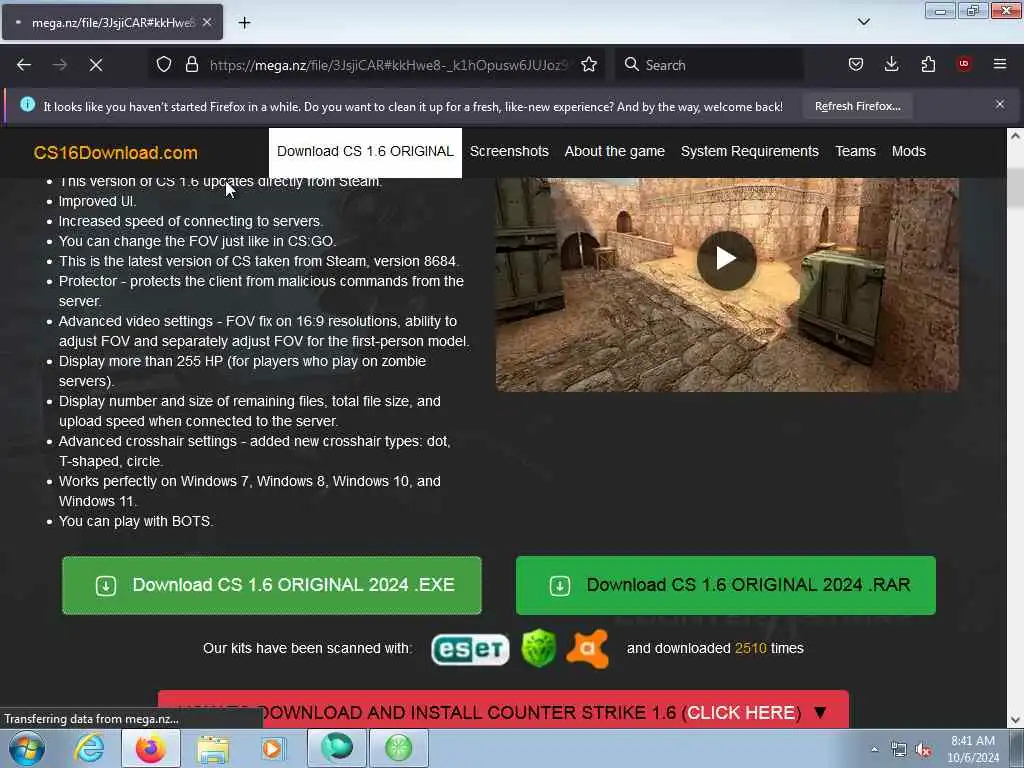Screen dimensions: 1024x768
Task: Click the forward navigation arrow
Action: (60, 65)
